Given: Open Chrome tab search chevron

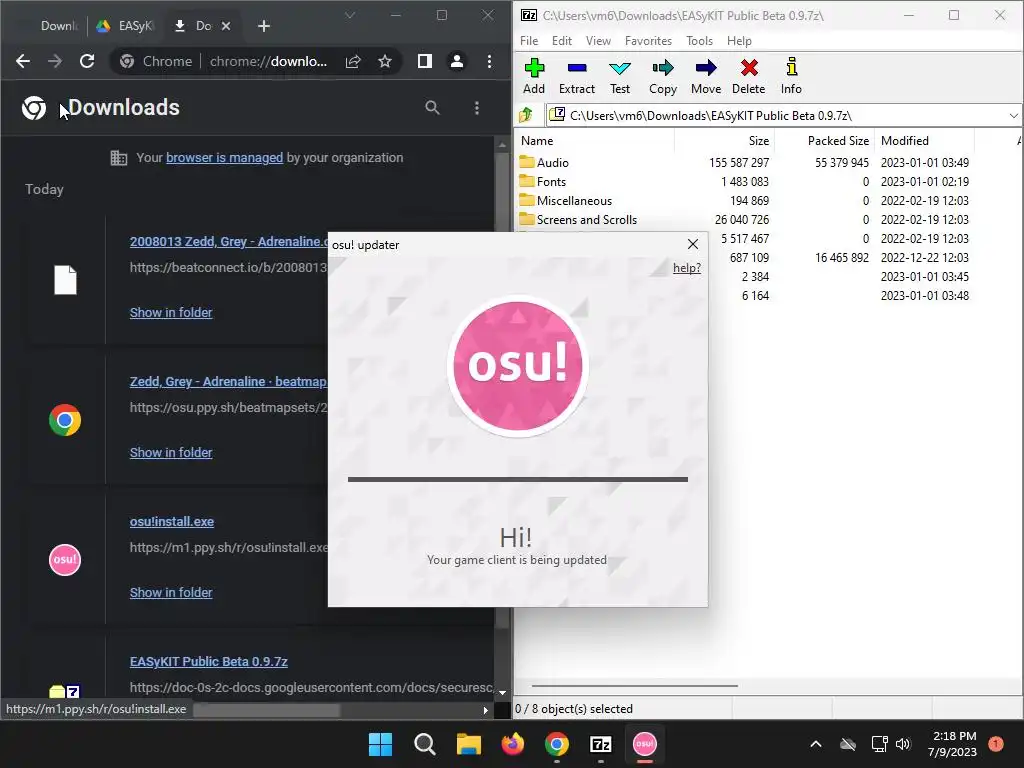Looking at the screenshot, I should pos(350,15).
